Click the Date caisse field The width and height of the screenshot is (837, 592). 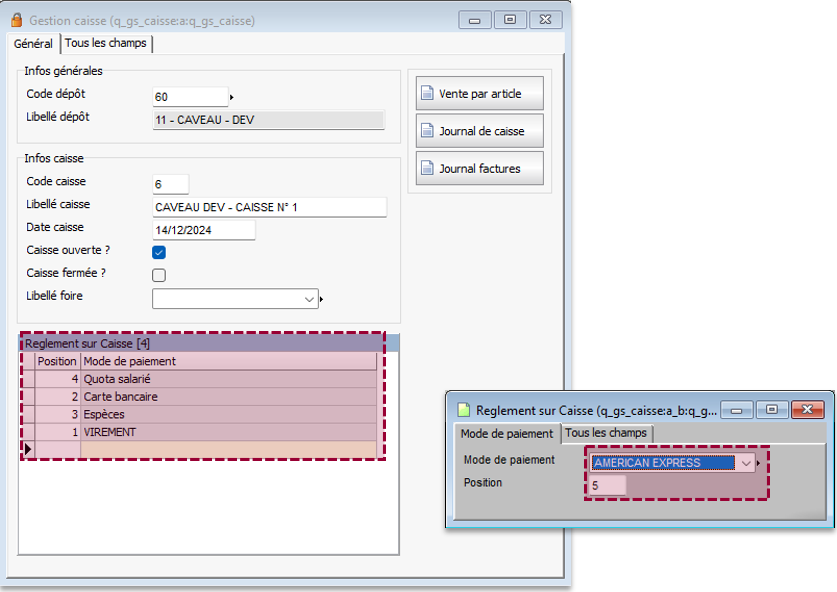[x=204, y=230]
